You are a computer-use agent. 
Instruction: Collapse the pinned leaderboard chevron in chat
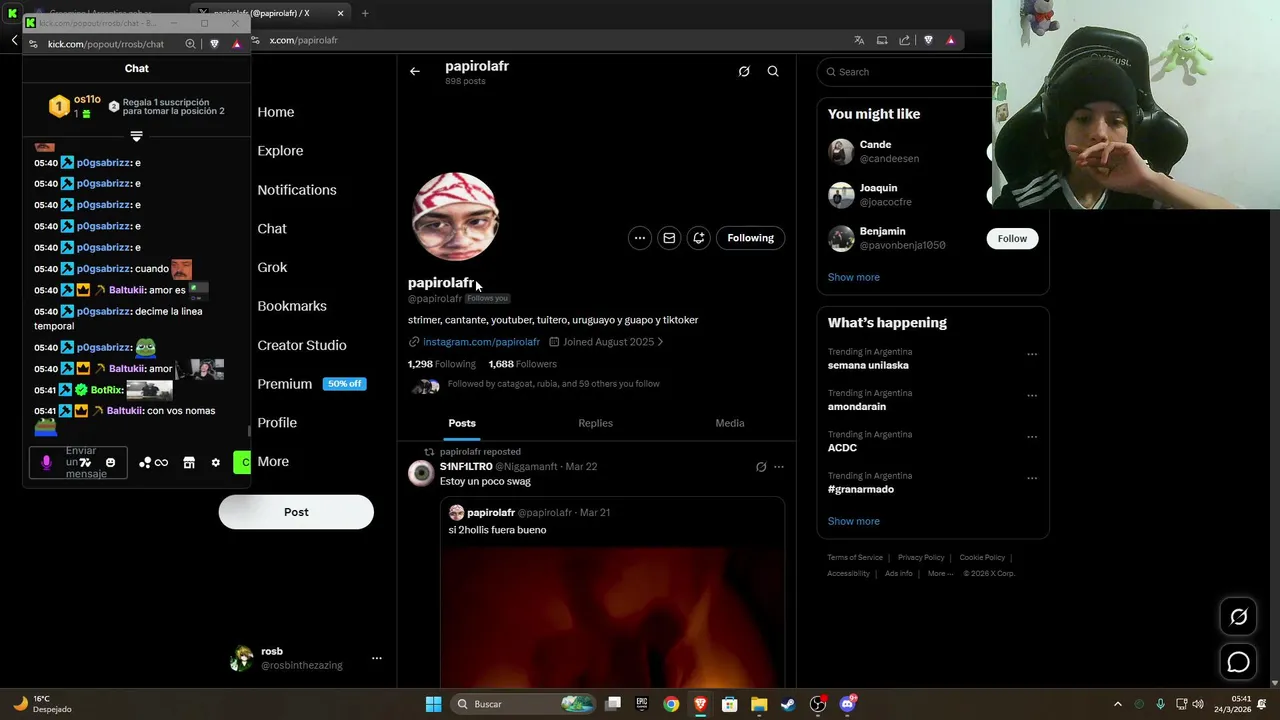coord(137,136)
